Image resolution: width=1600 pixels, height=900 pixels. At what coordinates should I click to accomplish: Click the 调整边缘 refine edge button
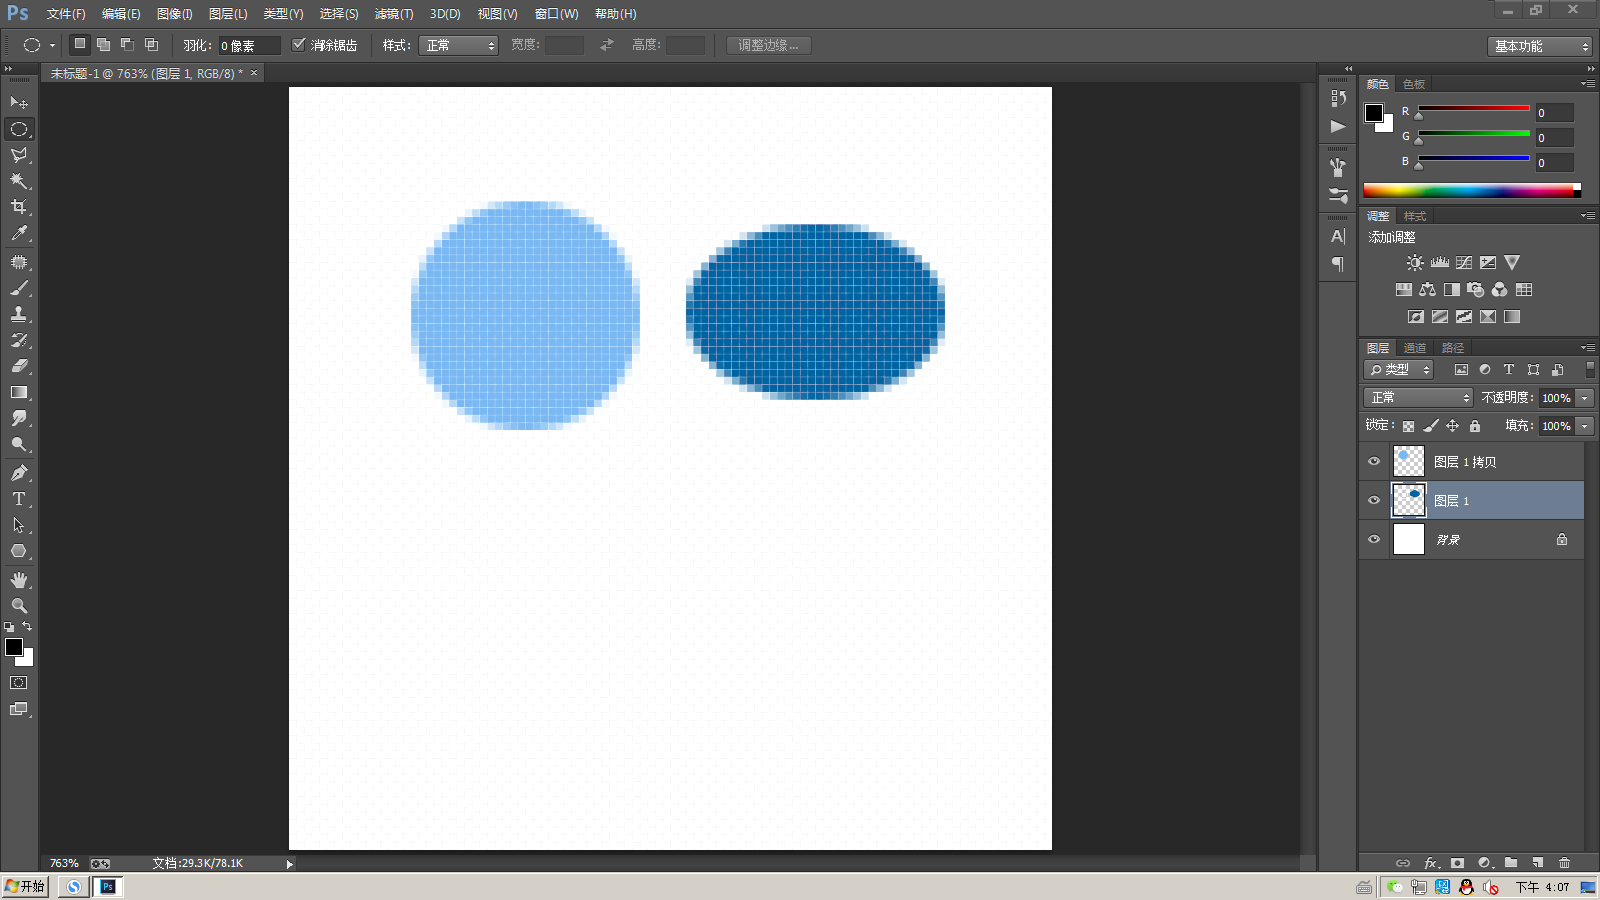pos(768,45)
